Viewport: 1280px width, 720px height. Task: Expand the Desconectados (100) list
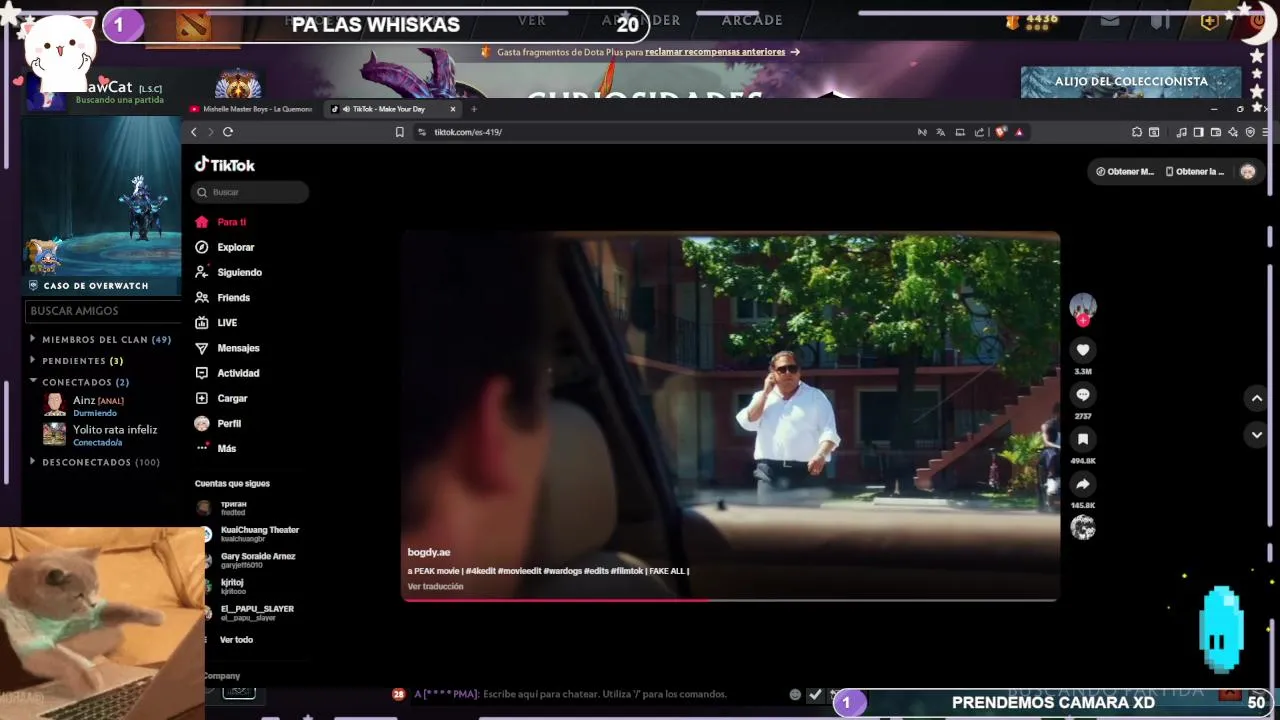coord(94,462)
